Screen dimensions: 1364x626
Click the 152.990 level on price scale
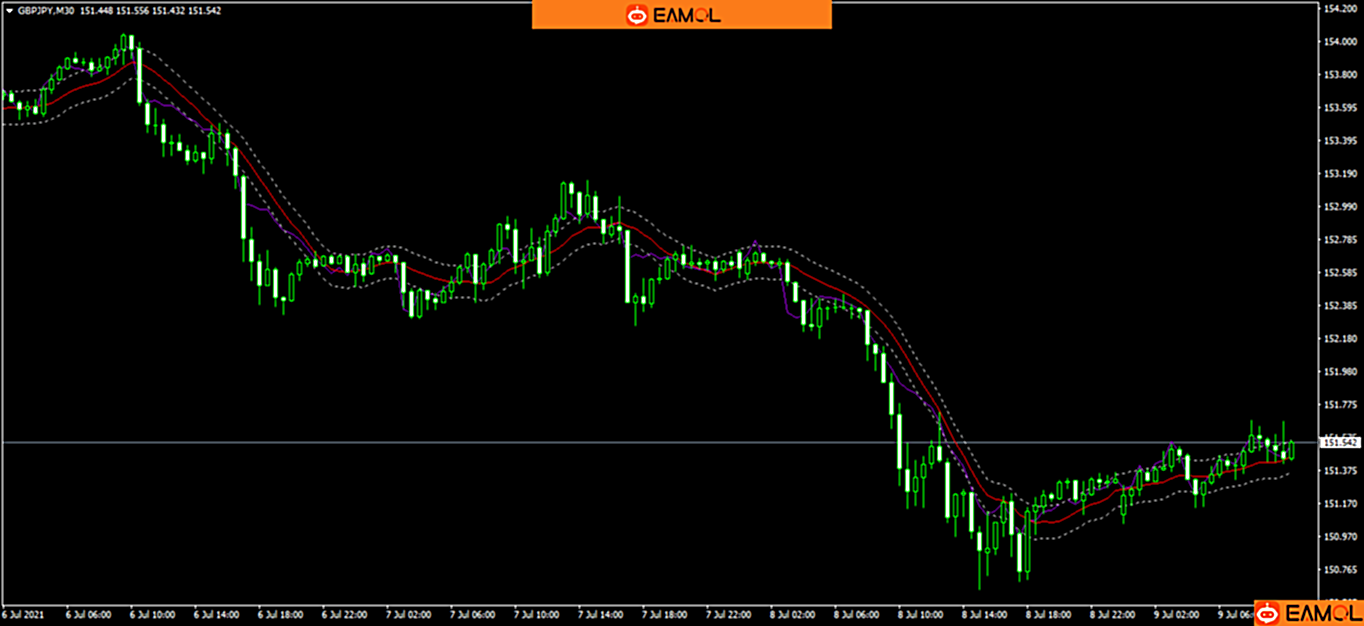click(x=1337, y=207)
